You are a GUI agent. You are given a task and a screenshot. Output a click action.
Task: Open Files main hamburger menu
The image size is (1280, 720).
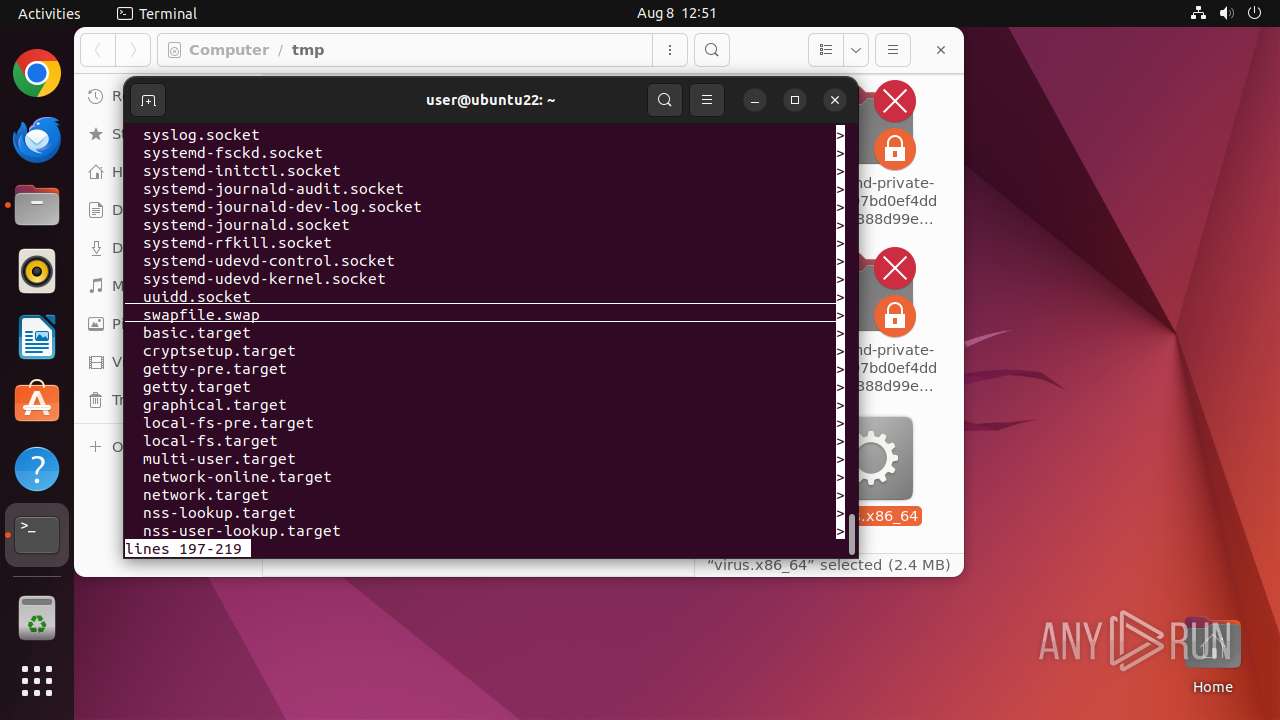click(x=893, y=50)
